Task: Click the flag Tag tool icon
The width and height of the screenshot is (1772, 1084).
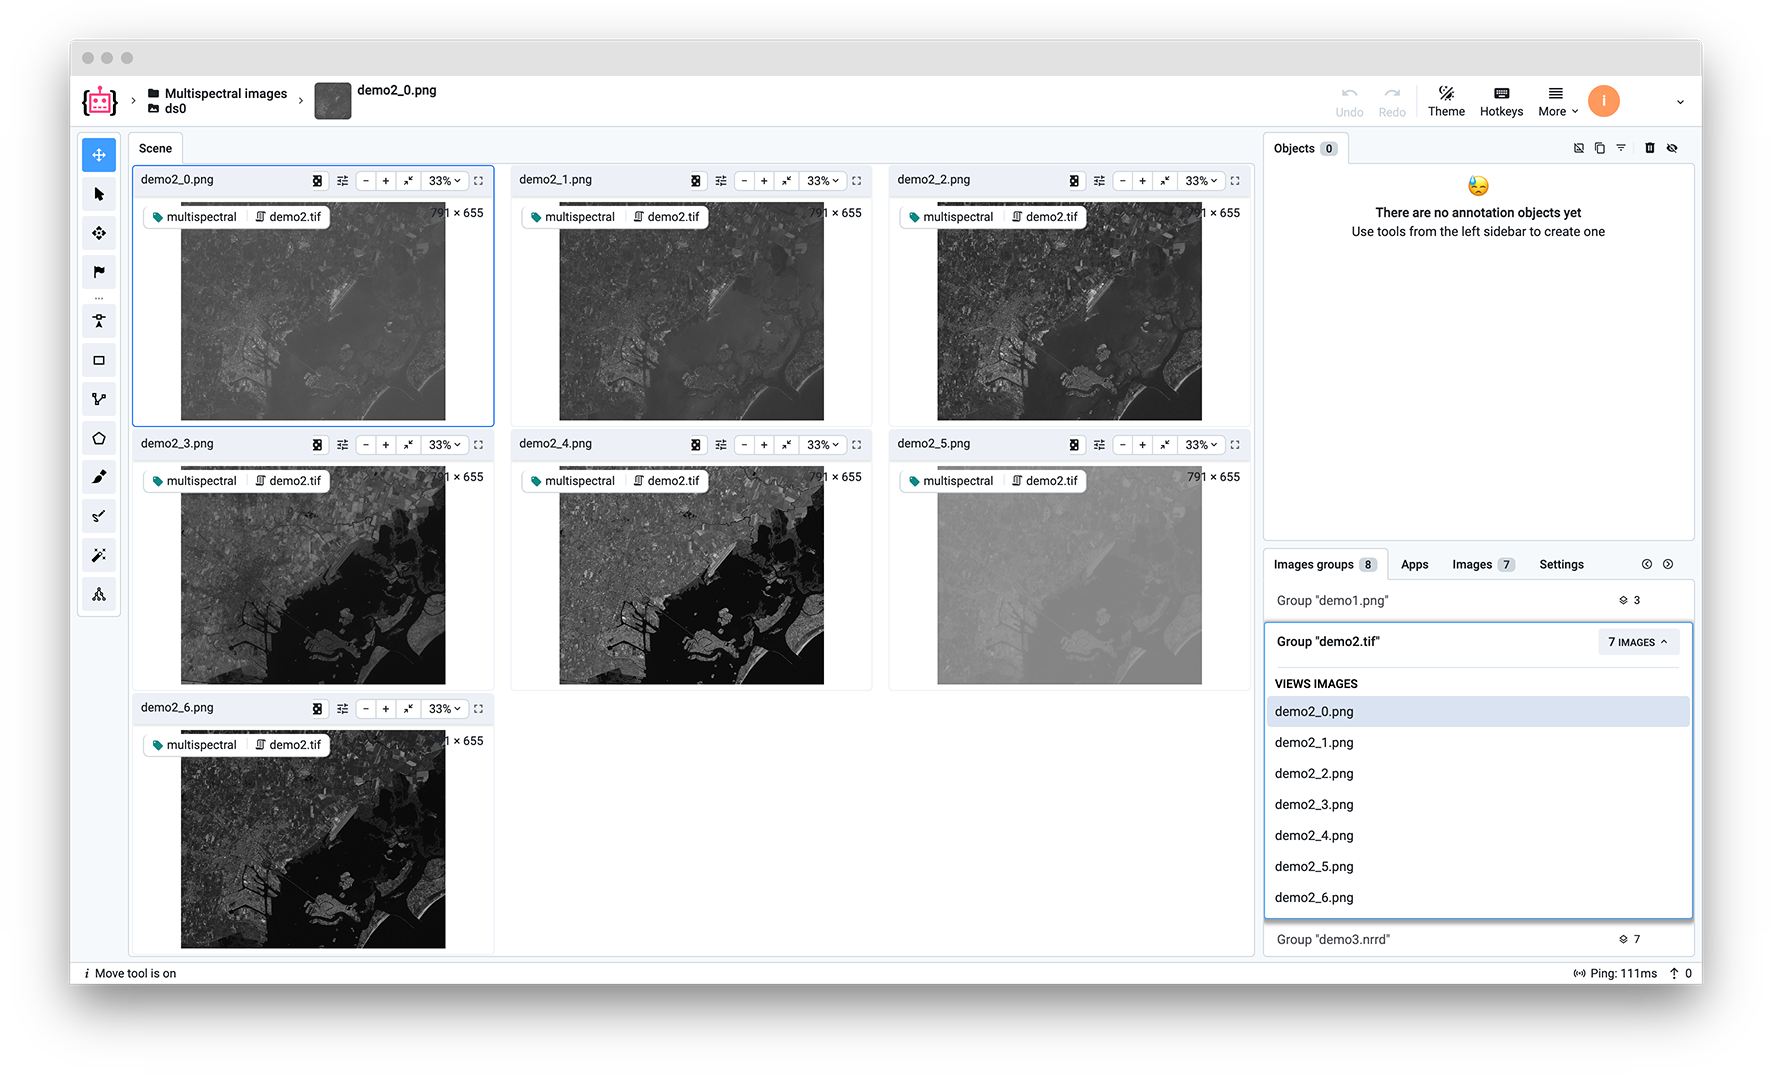Action: click(x=99, y=272)
